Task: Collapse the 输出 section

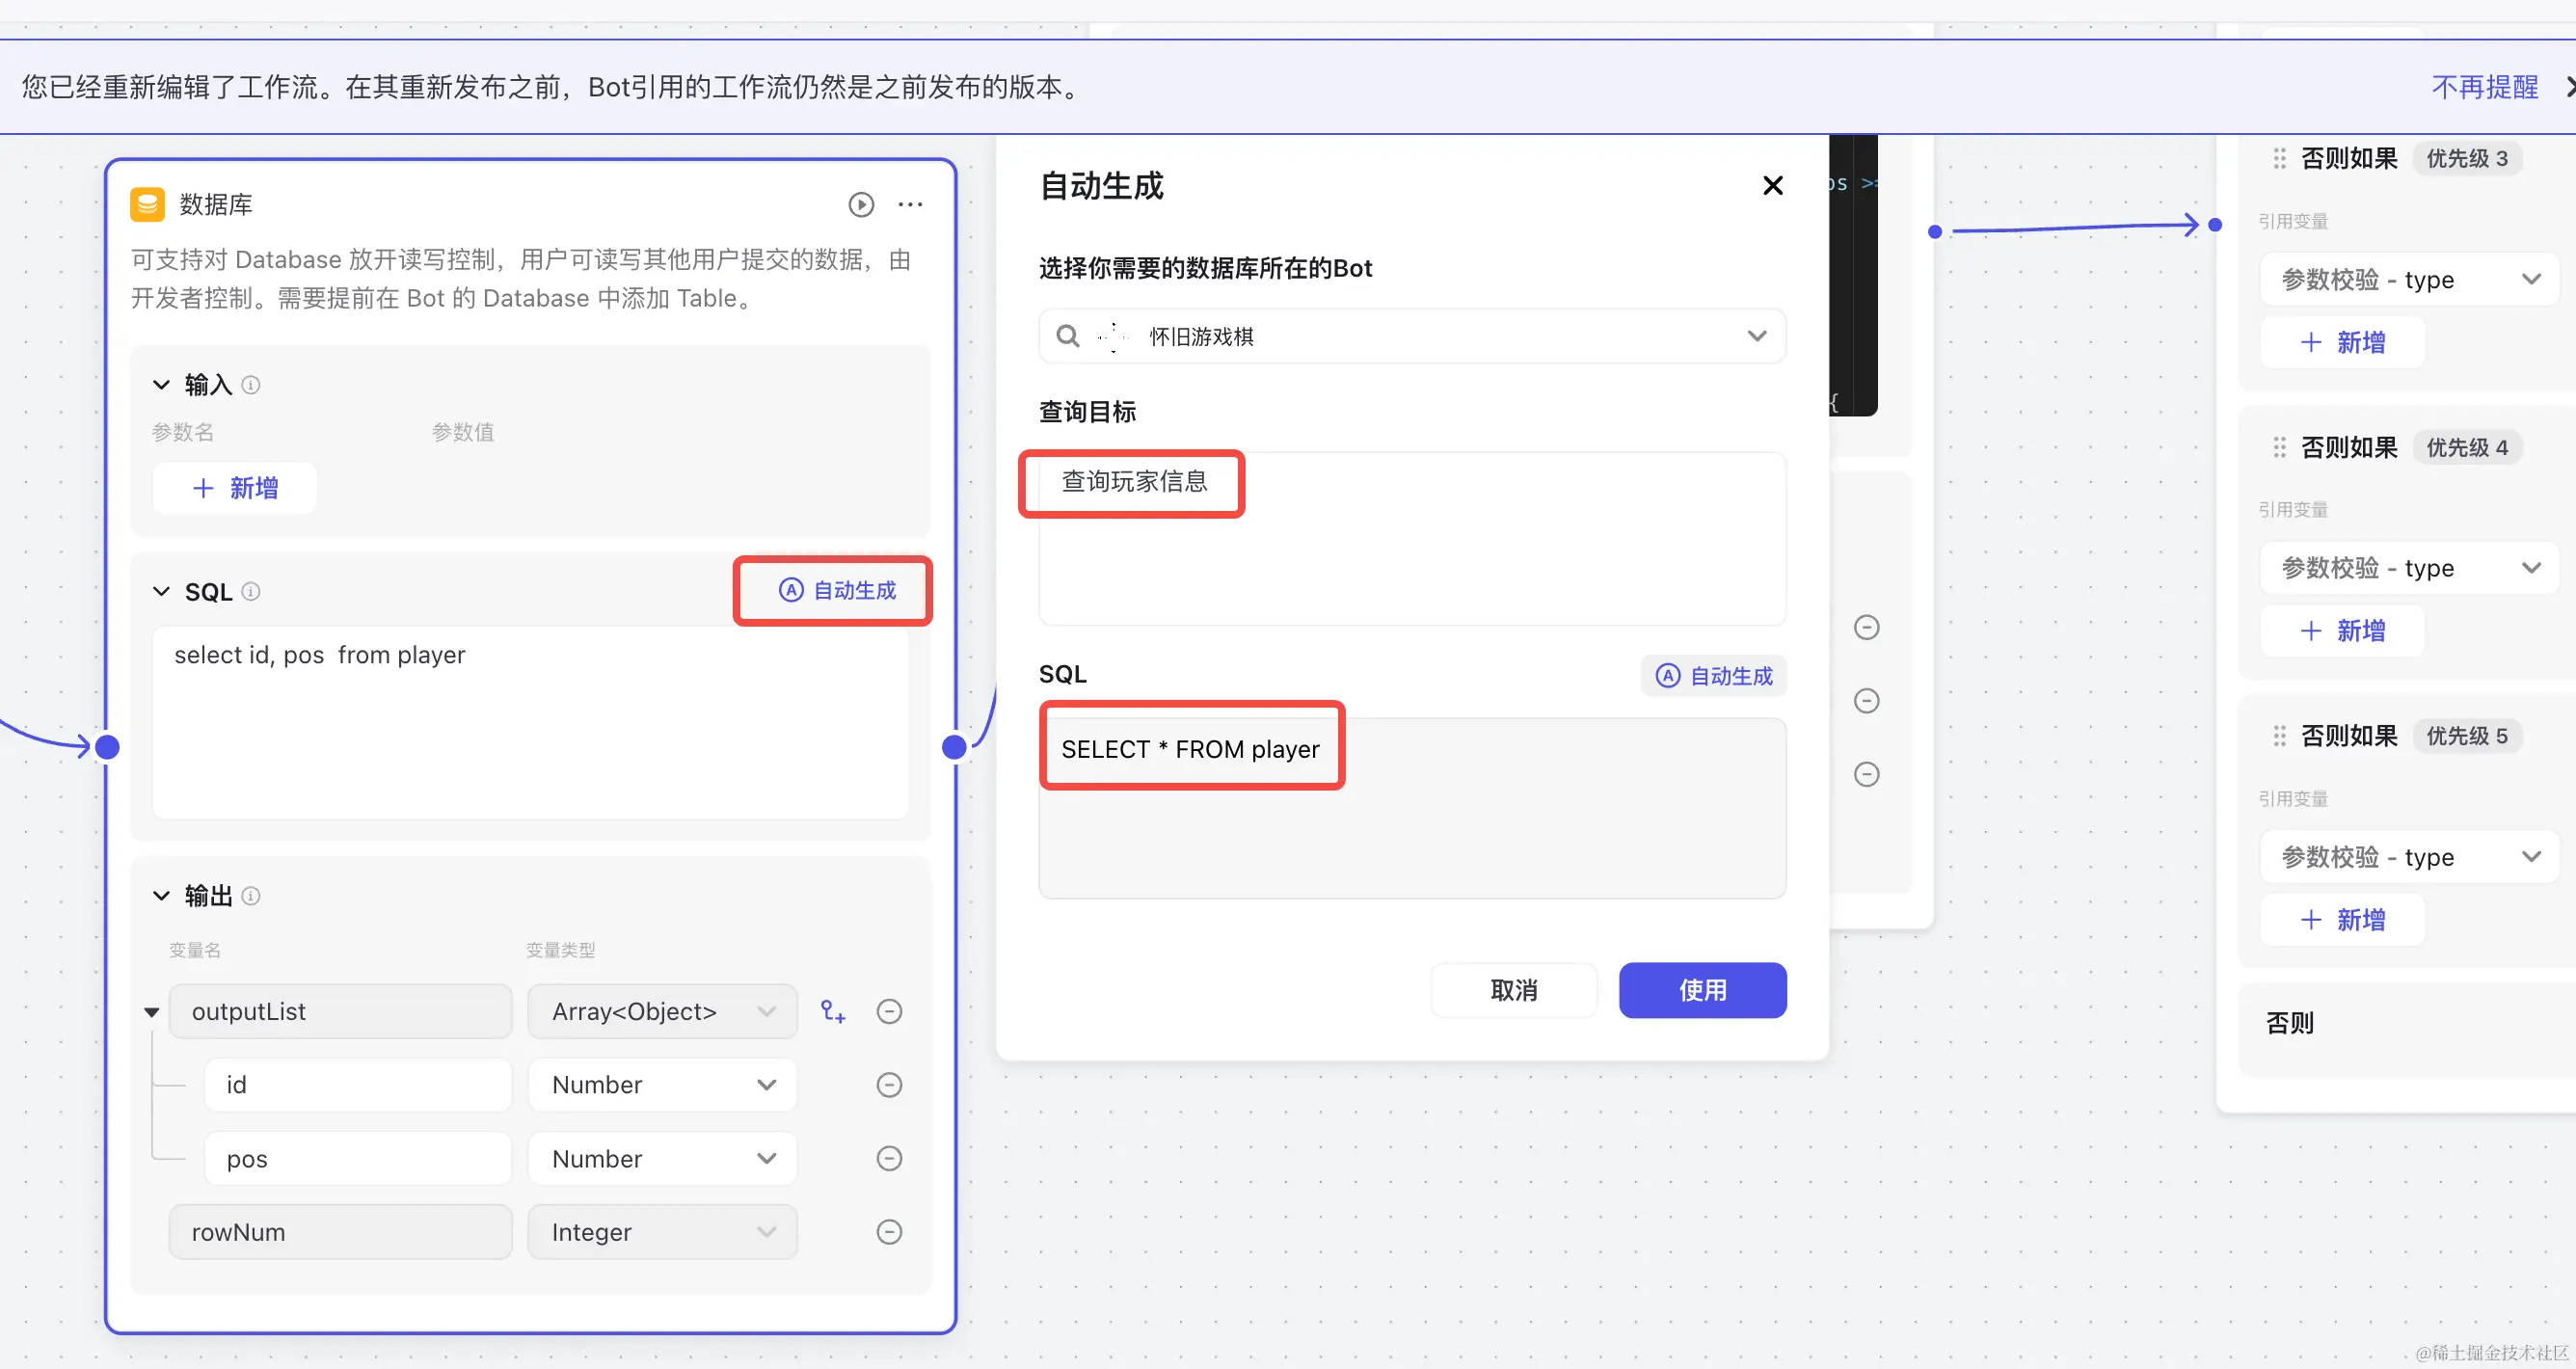Action: (161, 896)
